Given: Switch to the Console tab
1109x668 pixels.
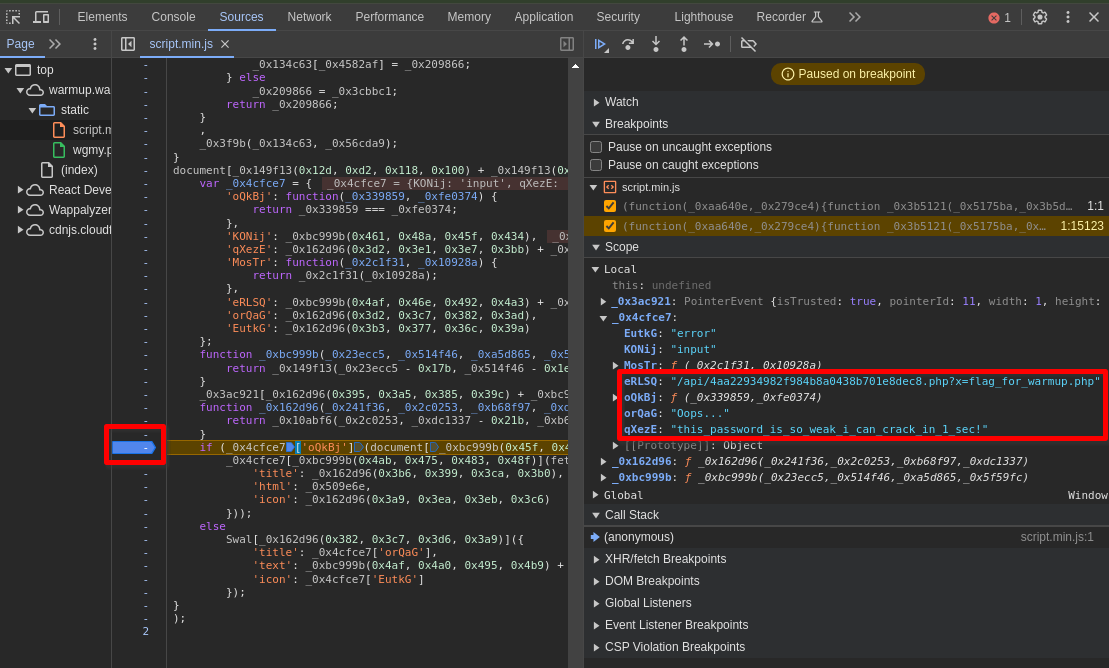Looking at the screenshot, I should coord(173,17).
